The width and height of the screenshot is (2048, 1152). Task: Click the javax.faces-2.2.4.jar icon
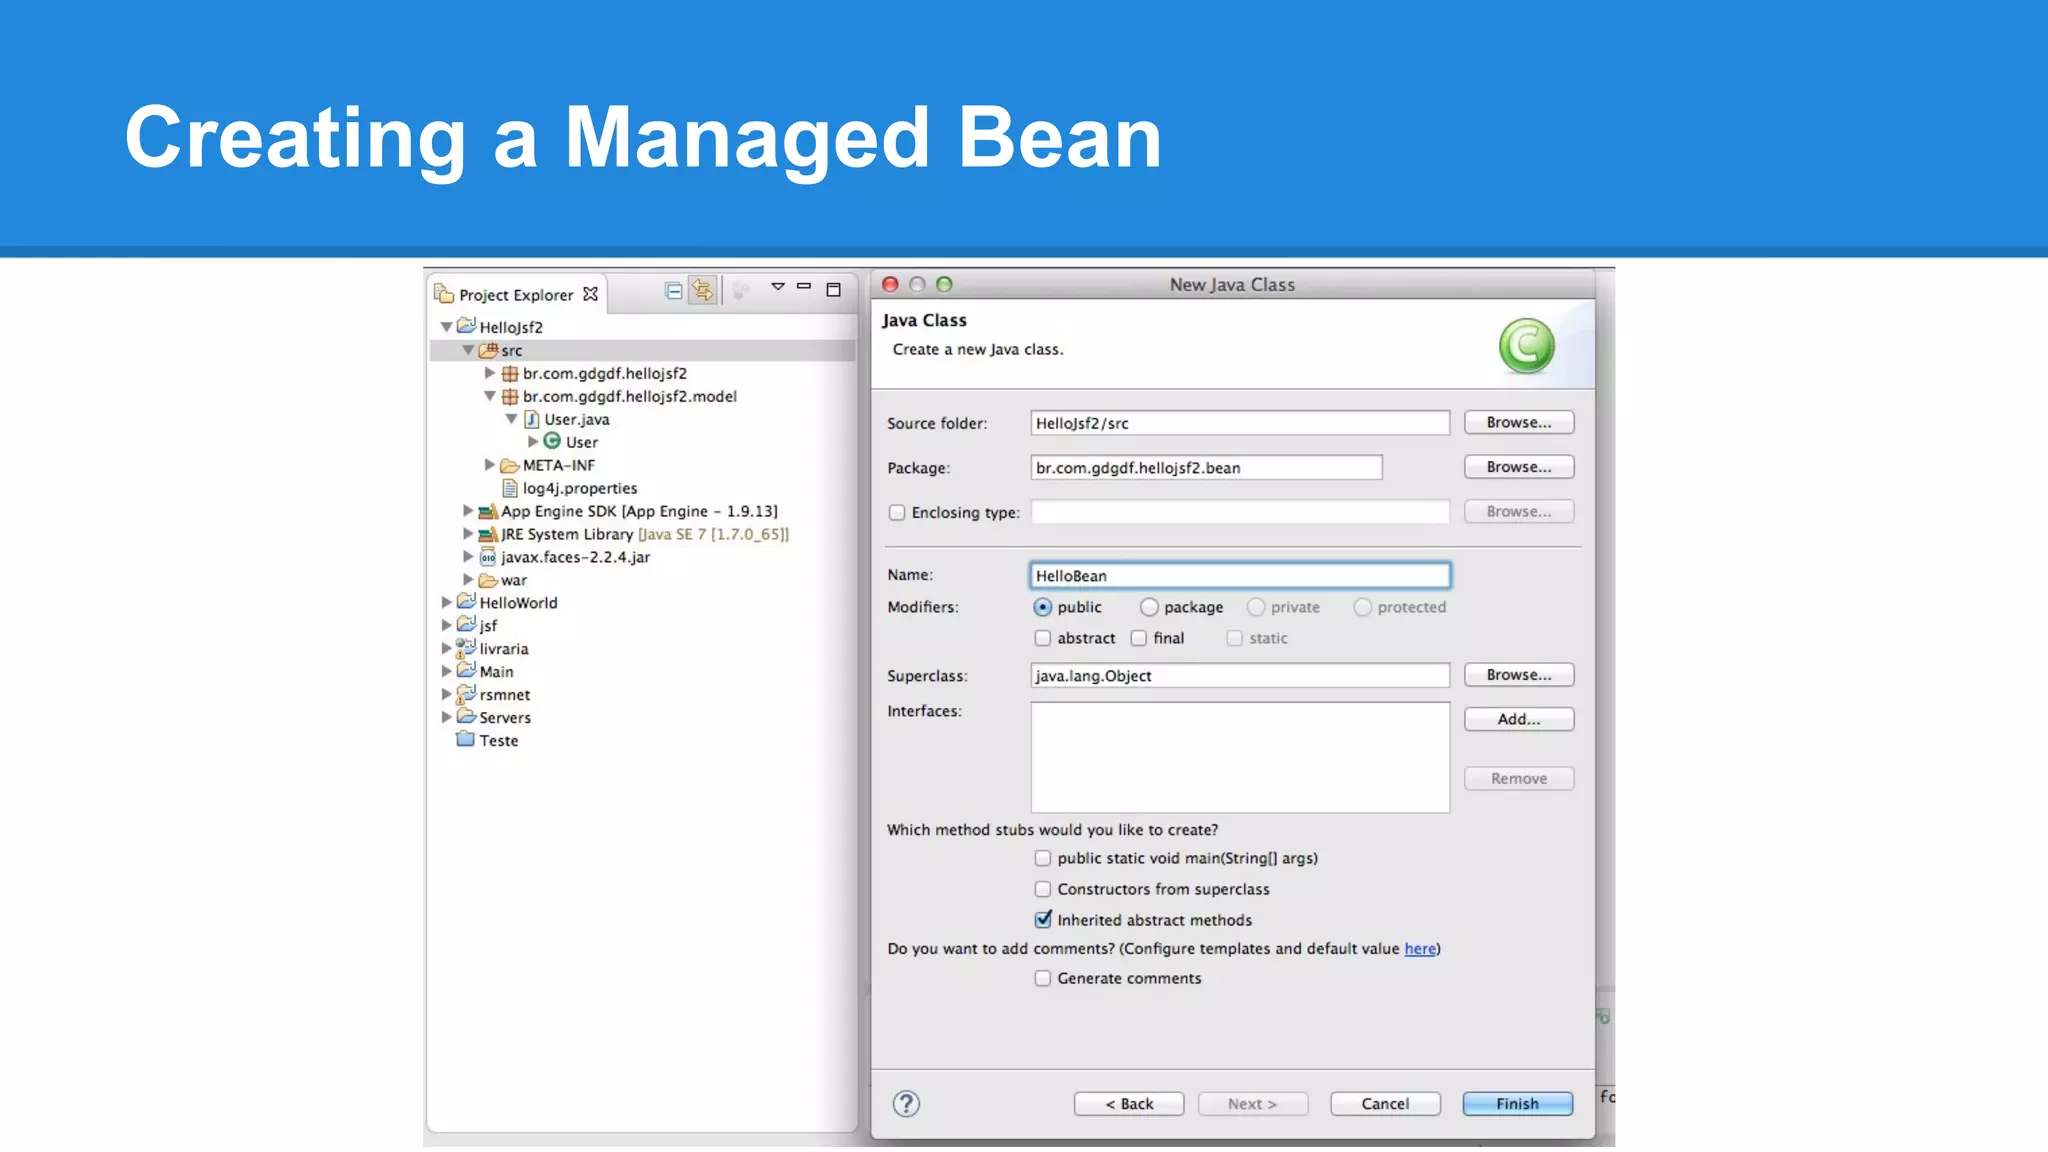pos(488,557)
